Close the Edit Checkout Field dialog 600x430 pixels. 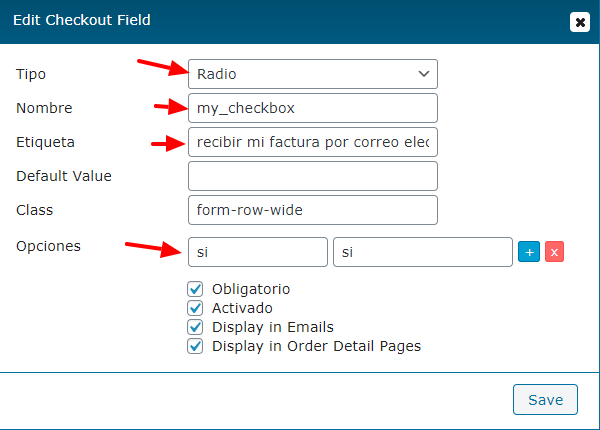[x=580, y=22]
